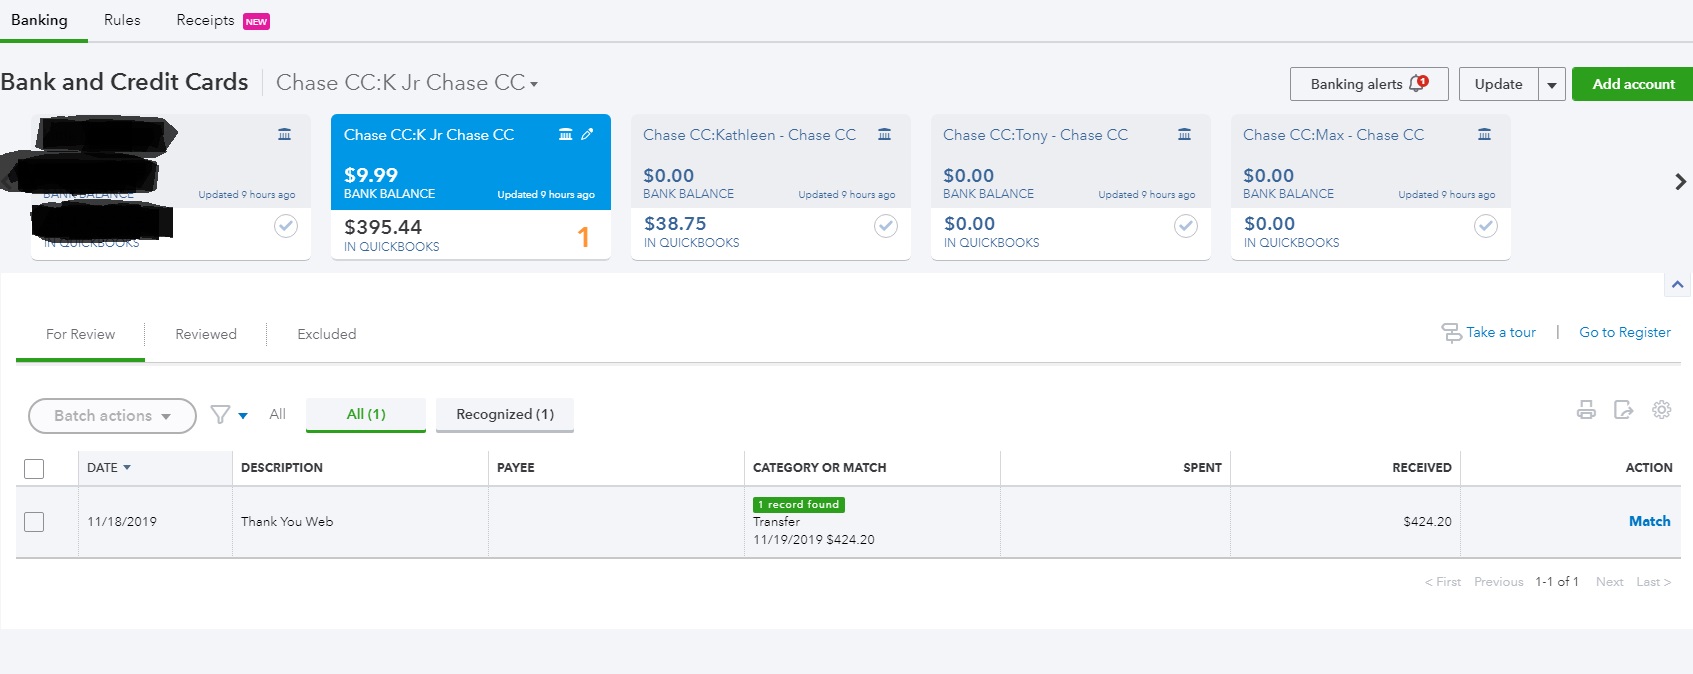Click the pencil edit icon on K Jr Chase CC card
The width and height of the screenshot is (1693, 674).
[x=588, y=134]
